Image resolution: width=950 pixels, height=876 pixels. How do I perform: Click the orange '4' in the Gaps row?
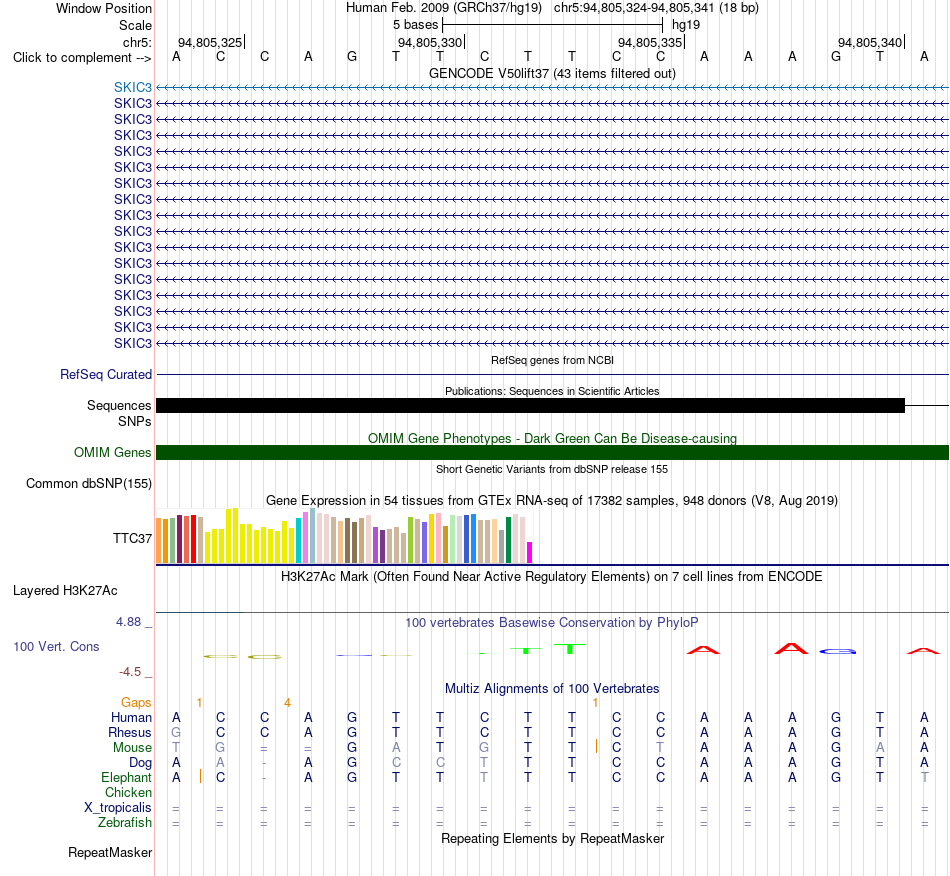(x=287, y=703)
